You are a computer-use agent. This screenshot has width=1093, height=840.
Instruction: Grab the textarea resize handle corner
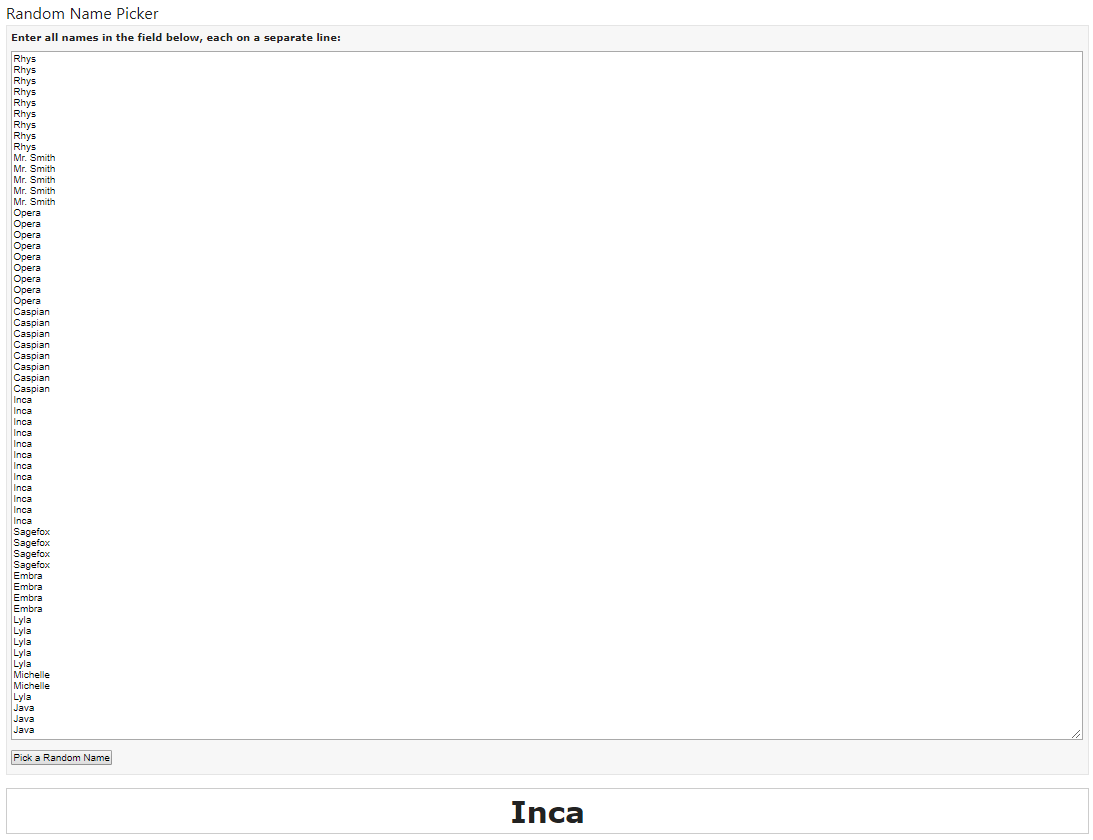[1076, 733]
